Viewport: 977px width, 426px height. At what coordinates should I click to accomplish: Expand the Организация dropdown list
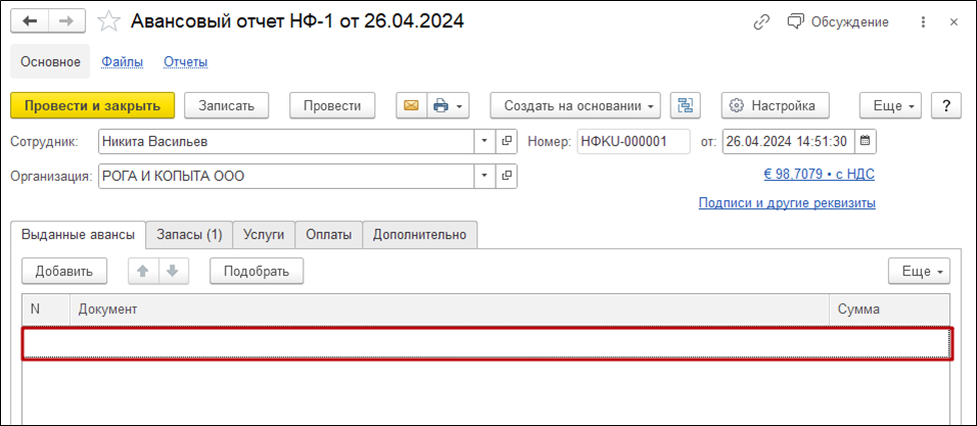coord(485,177)
